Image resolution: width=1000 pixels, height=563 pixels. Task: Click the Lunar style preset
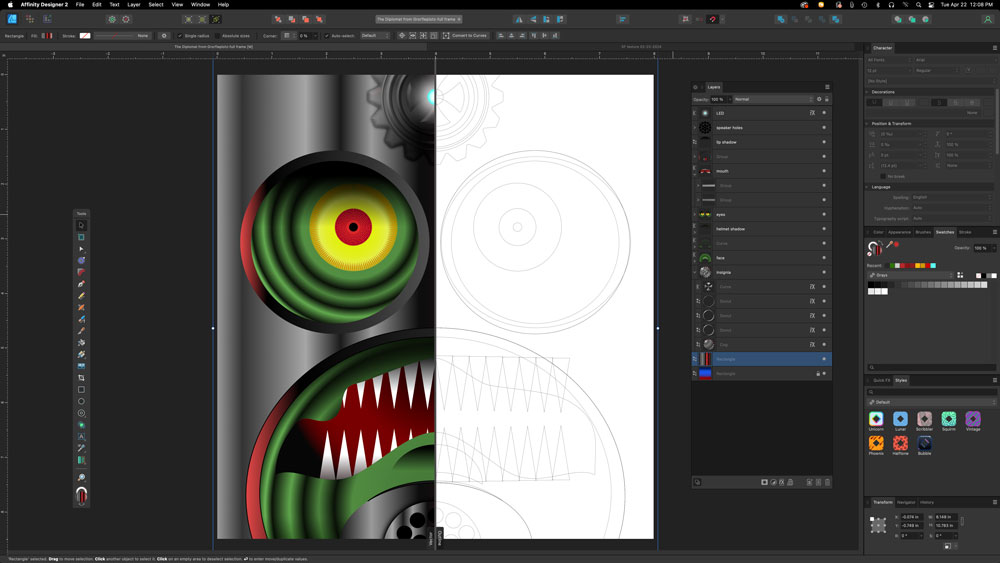900,419
